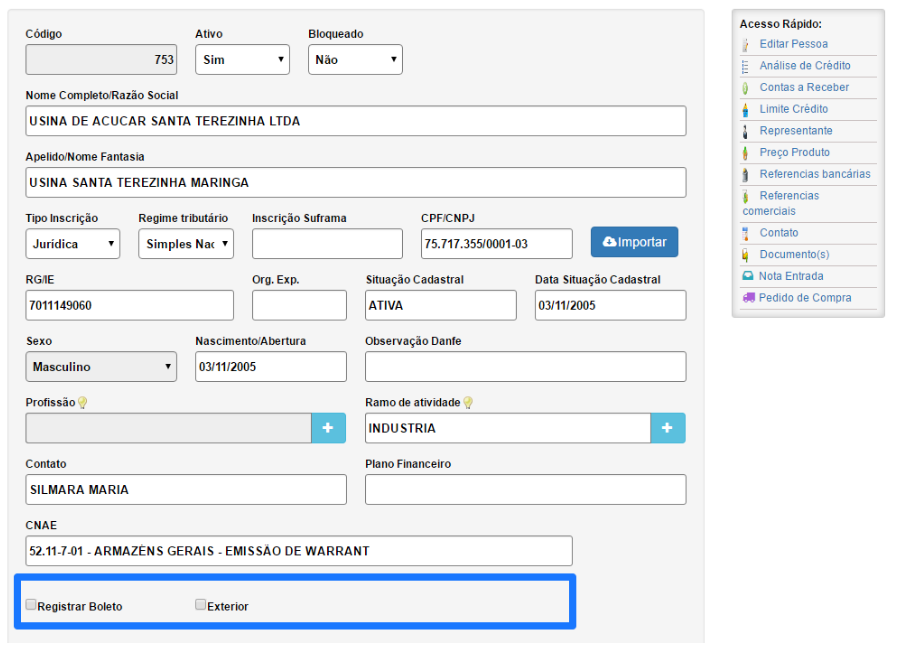Image resolution: width=898 pixels, height=655 pixels.
Task: Open the Ativo dropdown
Action: point(242,60)
